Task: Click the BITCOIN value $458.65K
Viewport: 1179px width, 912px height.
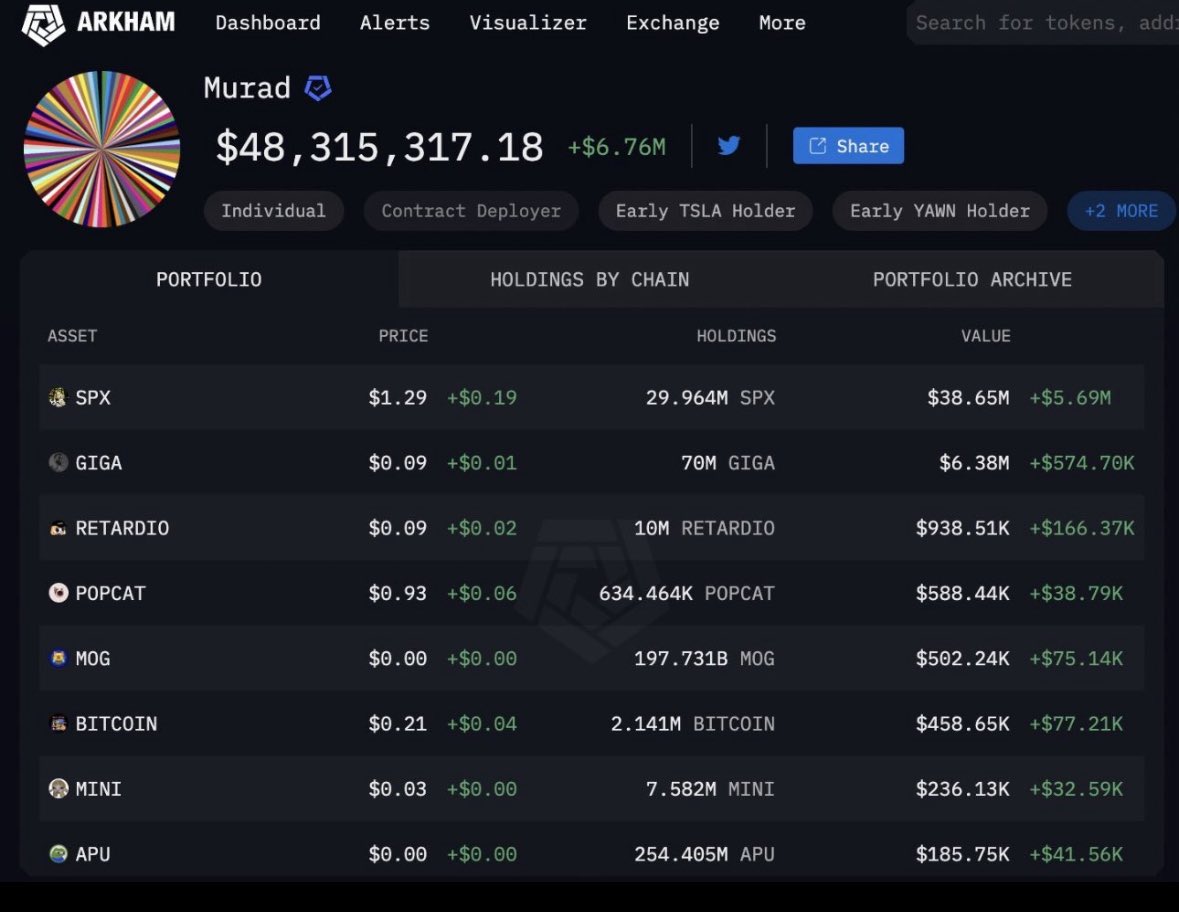Action: point(962,724)
